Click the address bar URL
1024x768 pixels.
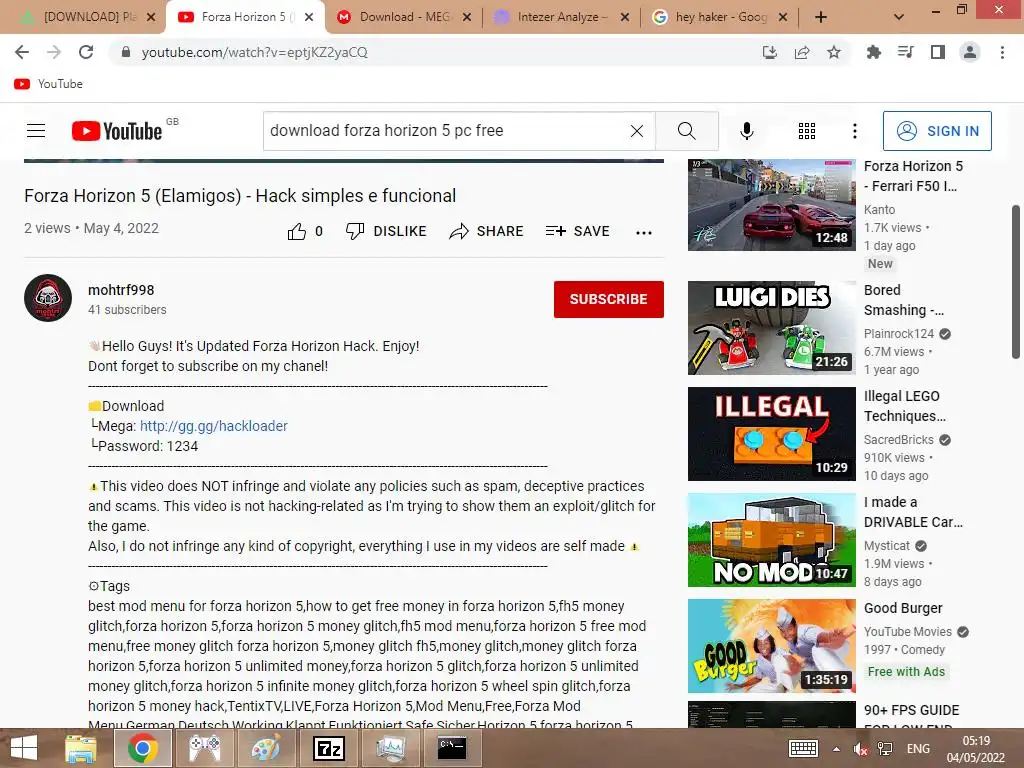254,52
